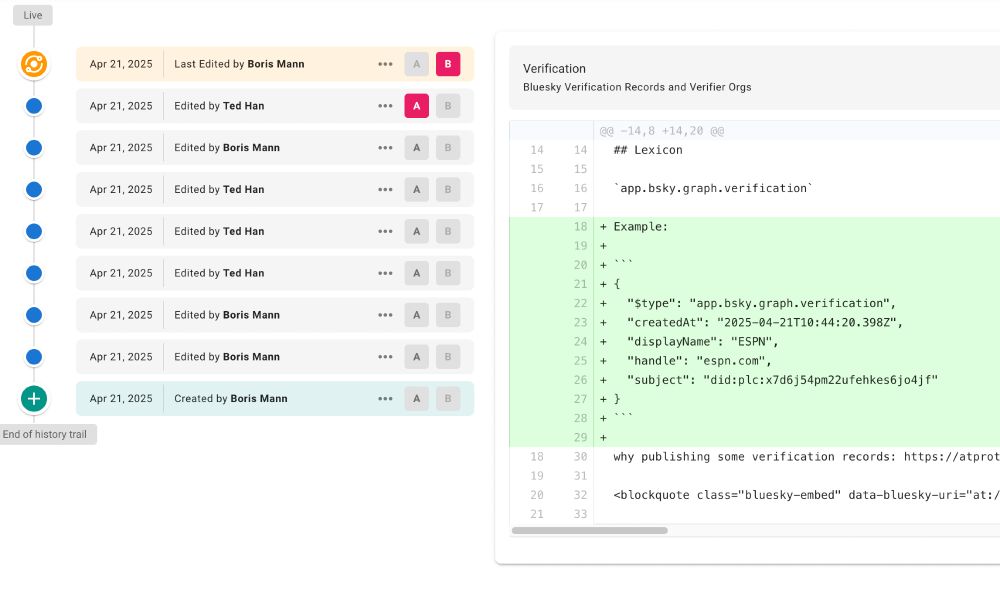
Task: Open the options menu for Created by Boris Mann
Action: (385, 399)
